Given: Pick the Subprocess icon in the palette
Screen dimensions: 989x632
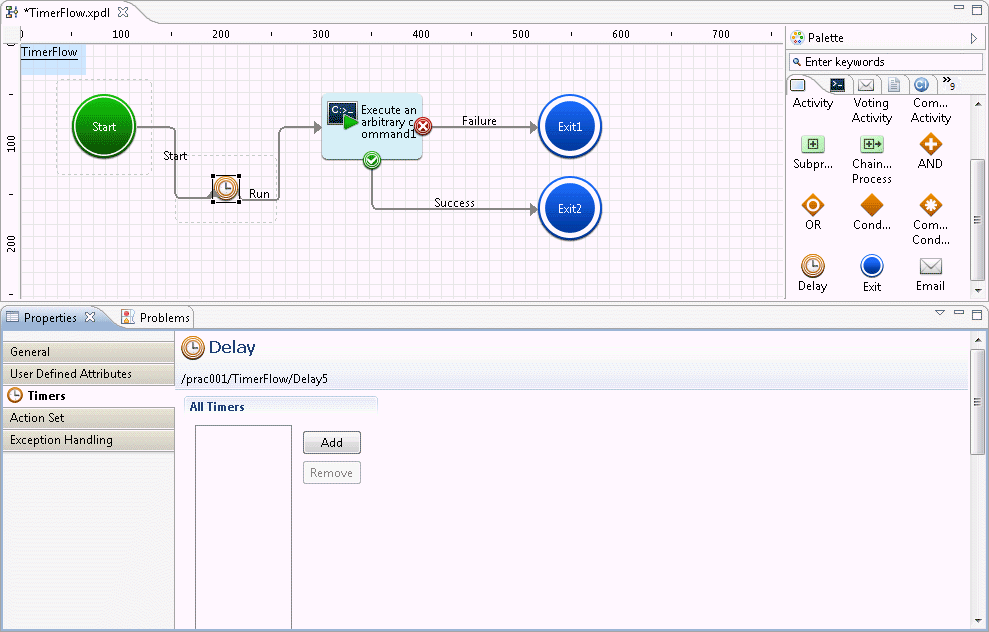Looking at the screenshot, I should (813, 144).
